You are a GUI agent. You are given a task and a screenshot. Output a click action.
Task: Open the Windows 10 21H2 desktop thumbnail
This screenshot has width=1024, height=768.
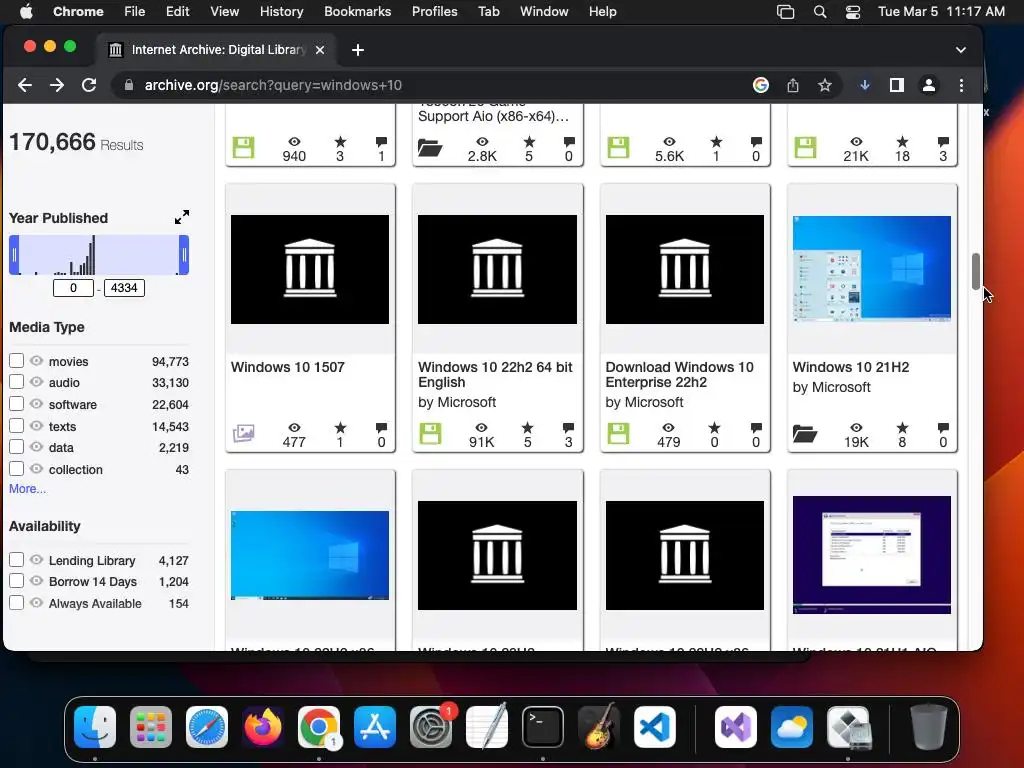coord(872,269)
